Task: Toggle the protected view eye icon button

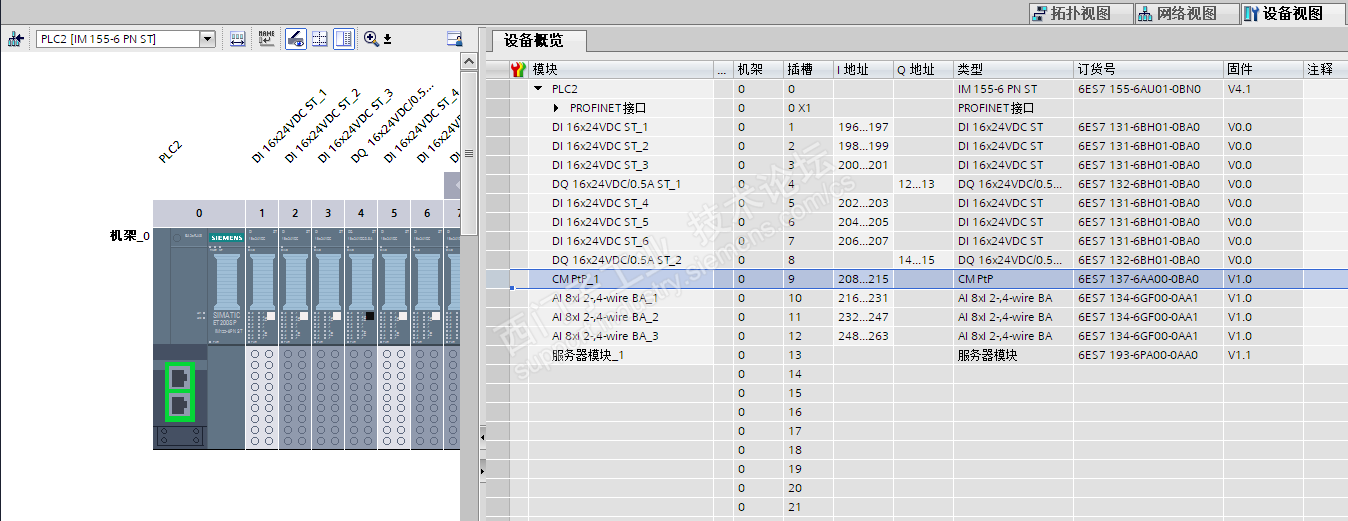Action: [296, 39]
